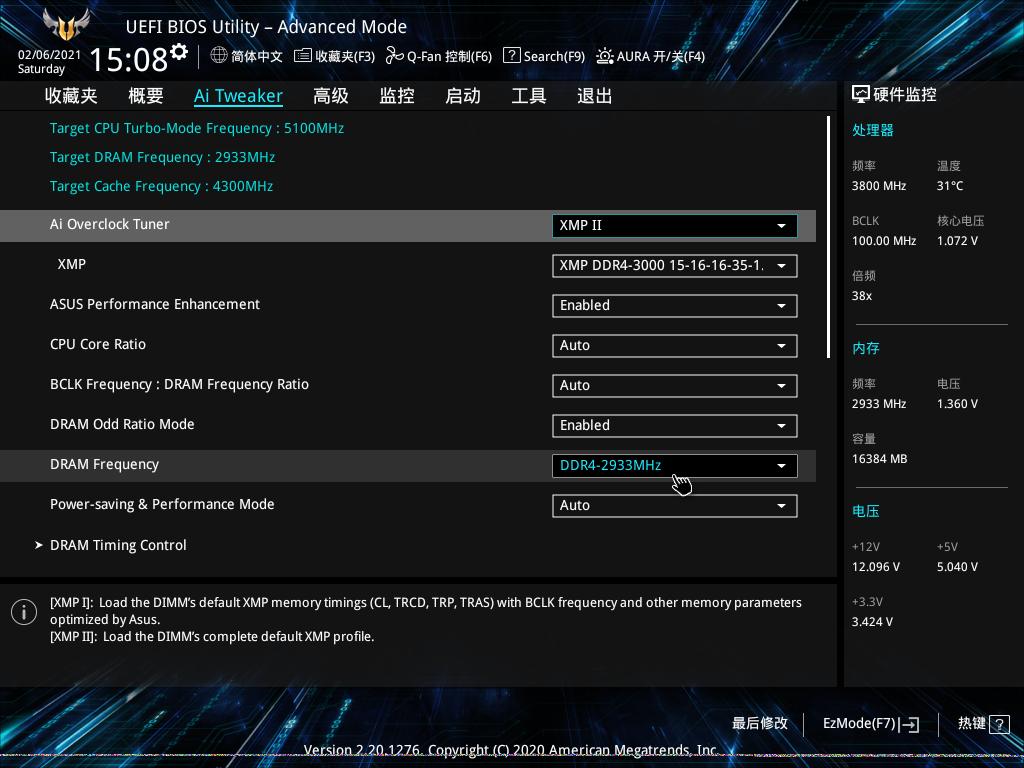Expand the DRAM Timing Control submenu
Screen dimensions: 1024x768
pos(118,545)
